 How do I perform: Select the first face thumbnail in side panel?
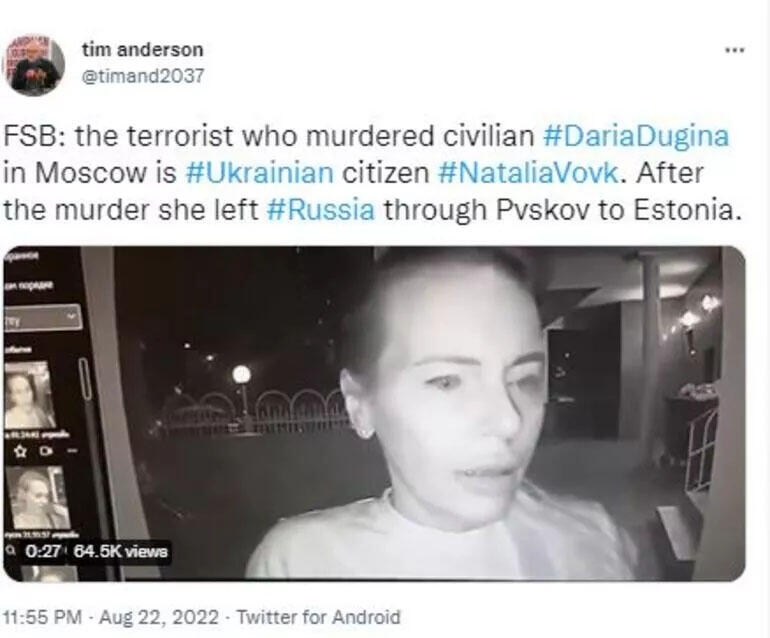click(29, 394)
